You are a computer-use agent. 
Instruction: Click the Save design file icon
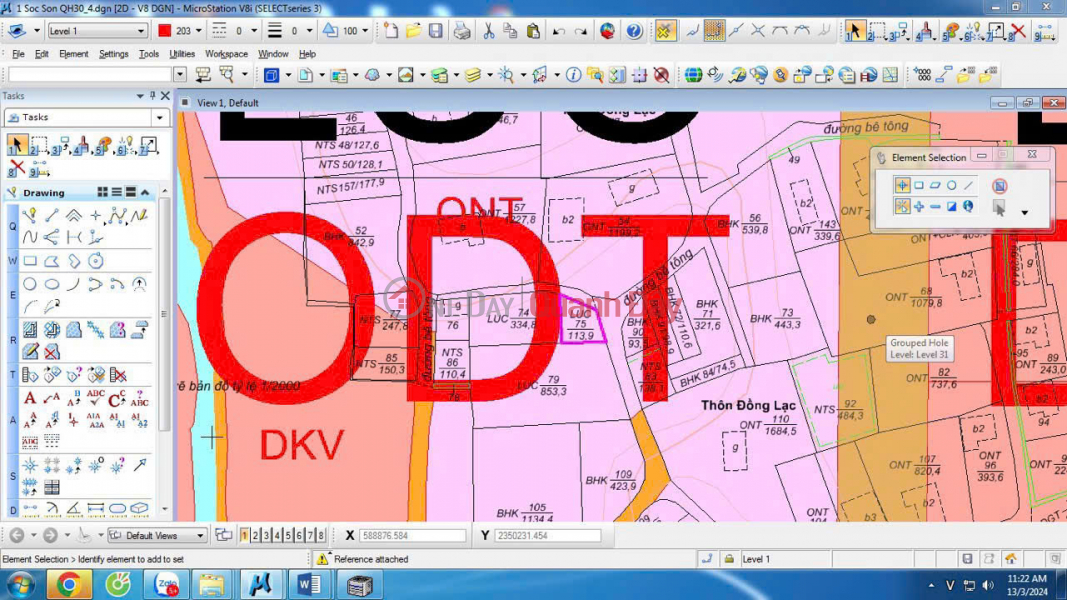[436, 31]
